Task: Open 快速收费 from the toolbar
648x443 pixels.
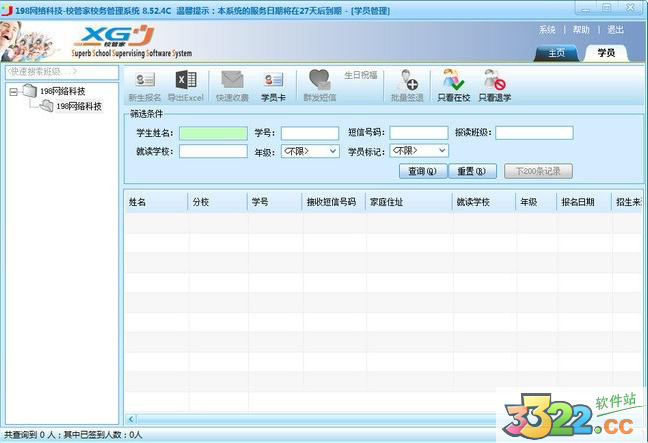Action: (232, 81)
